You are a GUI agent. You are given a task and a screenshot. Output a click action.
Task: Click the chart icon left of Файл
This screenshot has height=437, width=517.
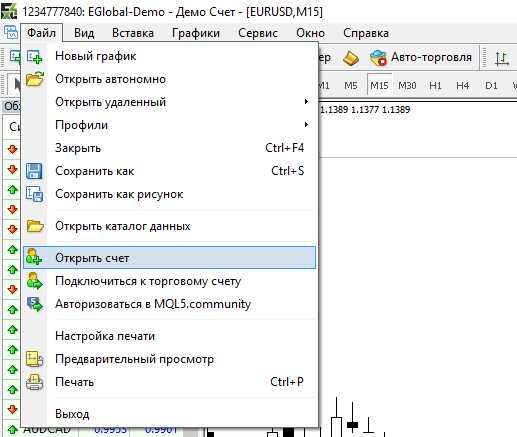11,33
